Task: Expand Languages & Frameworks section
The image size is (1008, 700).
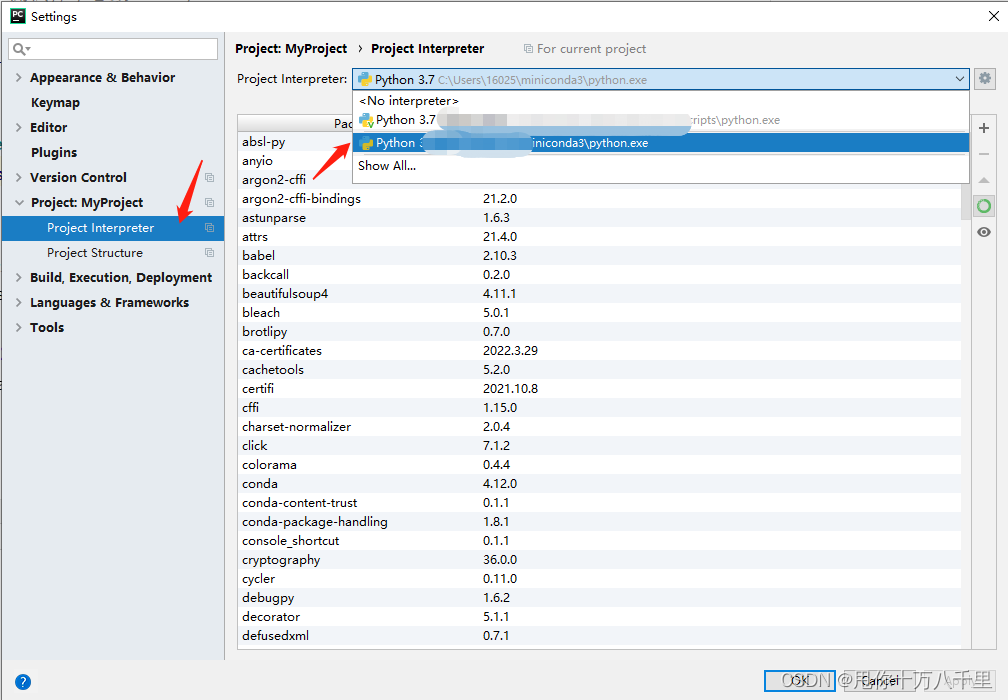Action: pos(19,303)
